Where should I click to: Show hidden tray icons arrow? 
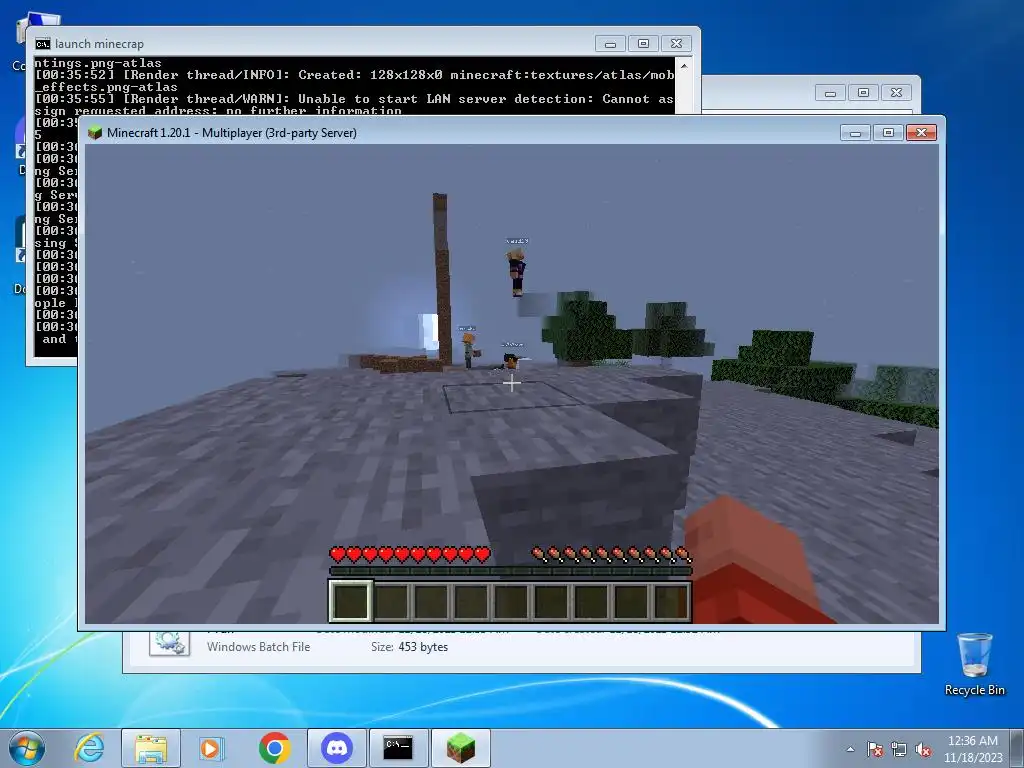[850, 749]
